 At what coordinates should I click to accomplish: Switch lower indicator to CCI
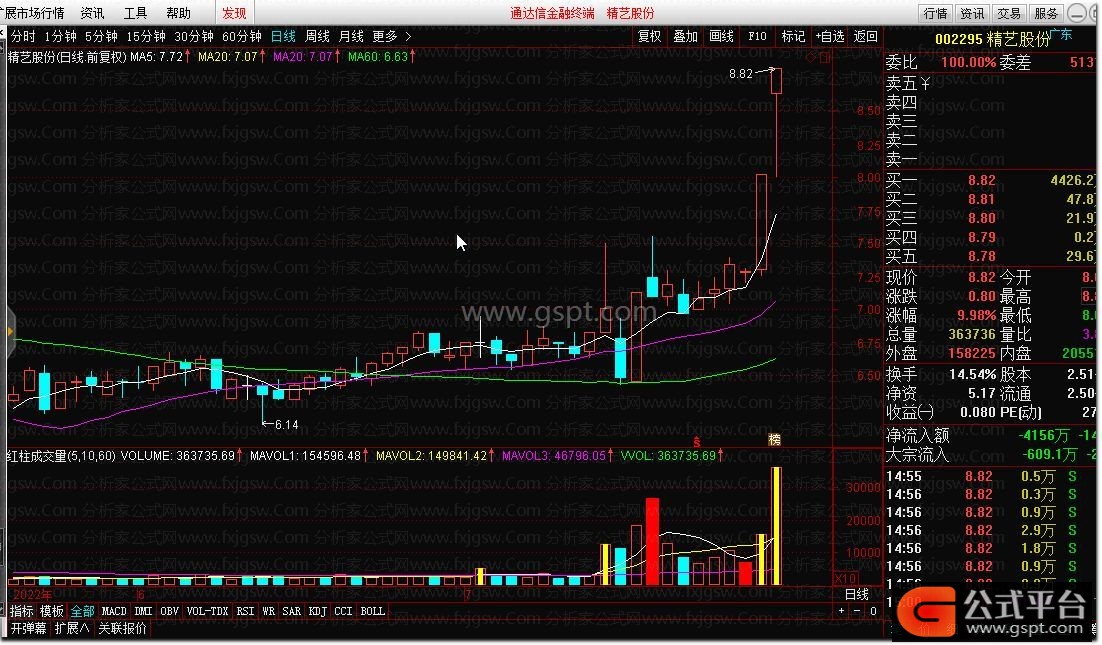343,611
